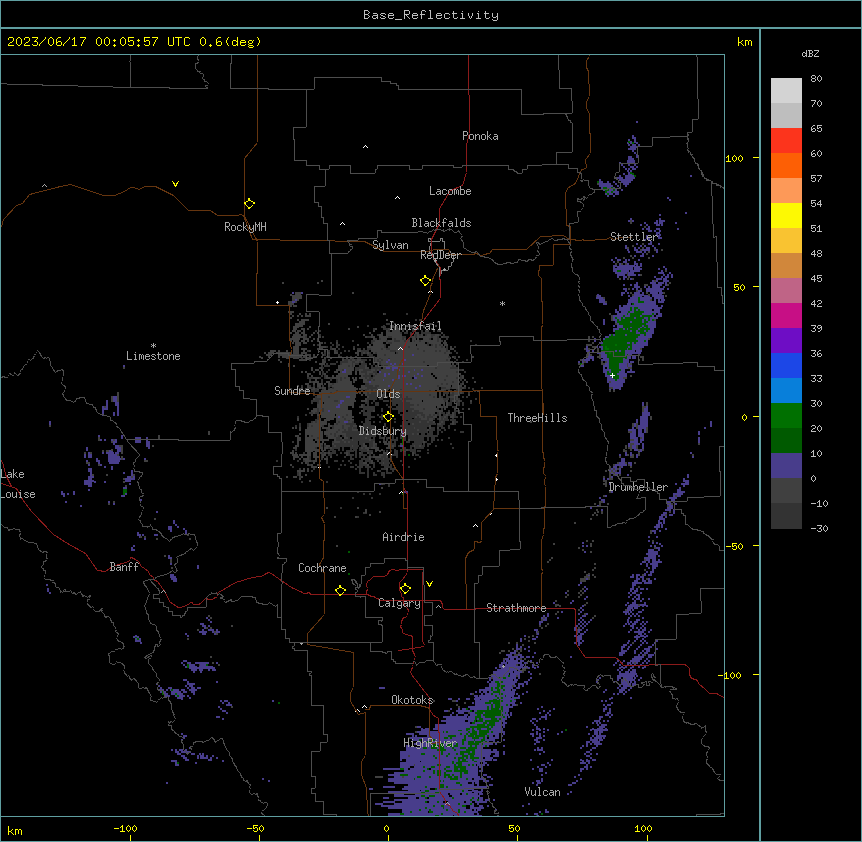The width and height of the screenshot is (862, 842).
Task: Select the Lake Louise label
Action: [18, 484]
